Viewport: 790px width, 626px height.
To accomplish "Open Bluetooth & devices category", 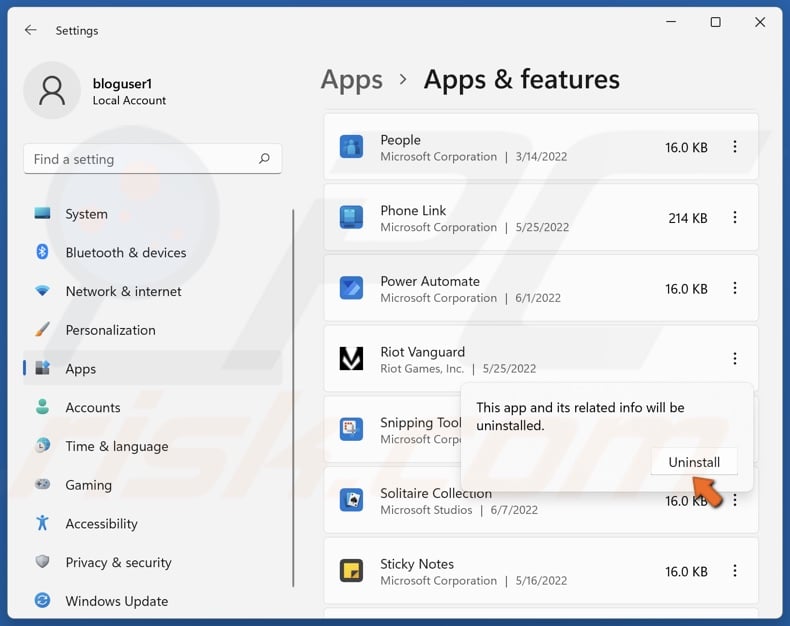I will click(153, 253).
